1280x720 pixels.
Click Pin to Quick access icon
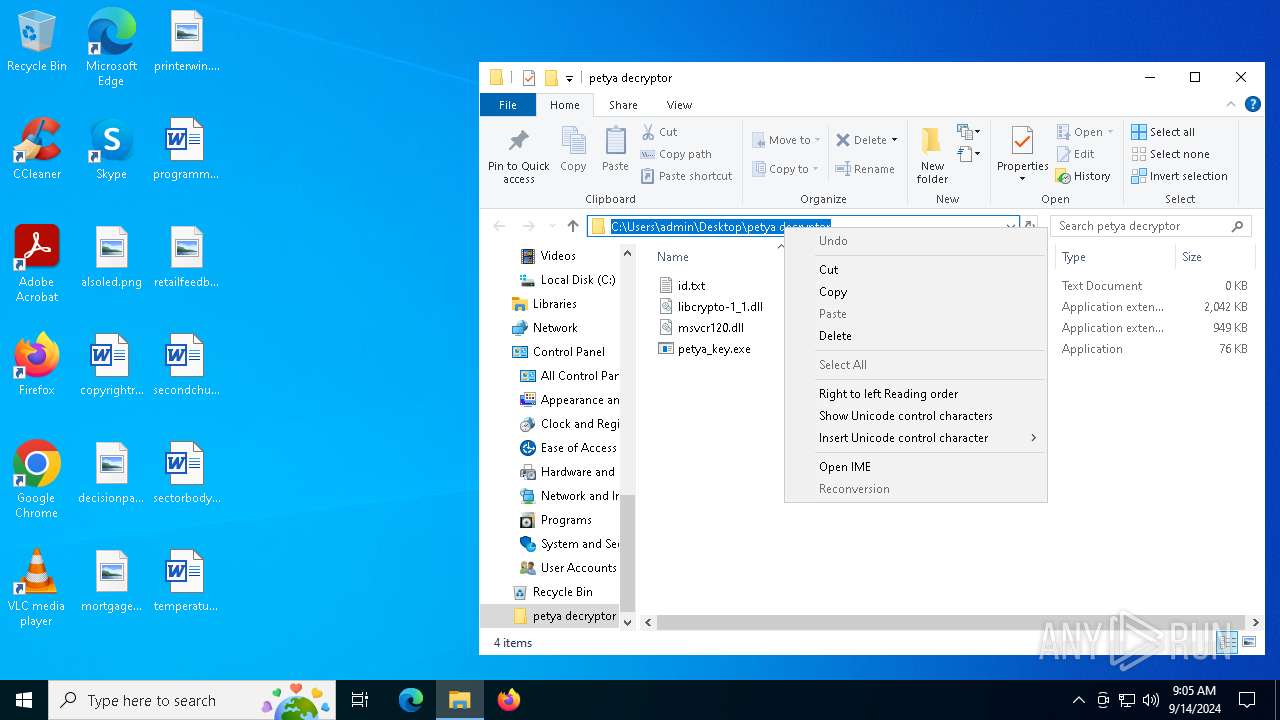coord(518,157)
